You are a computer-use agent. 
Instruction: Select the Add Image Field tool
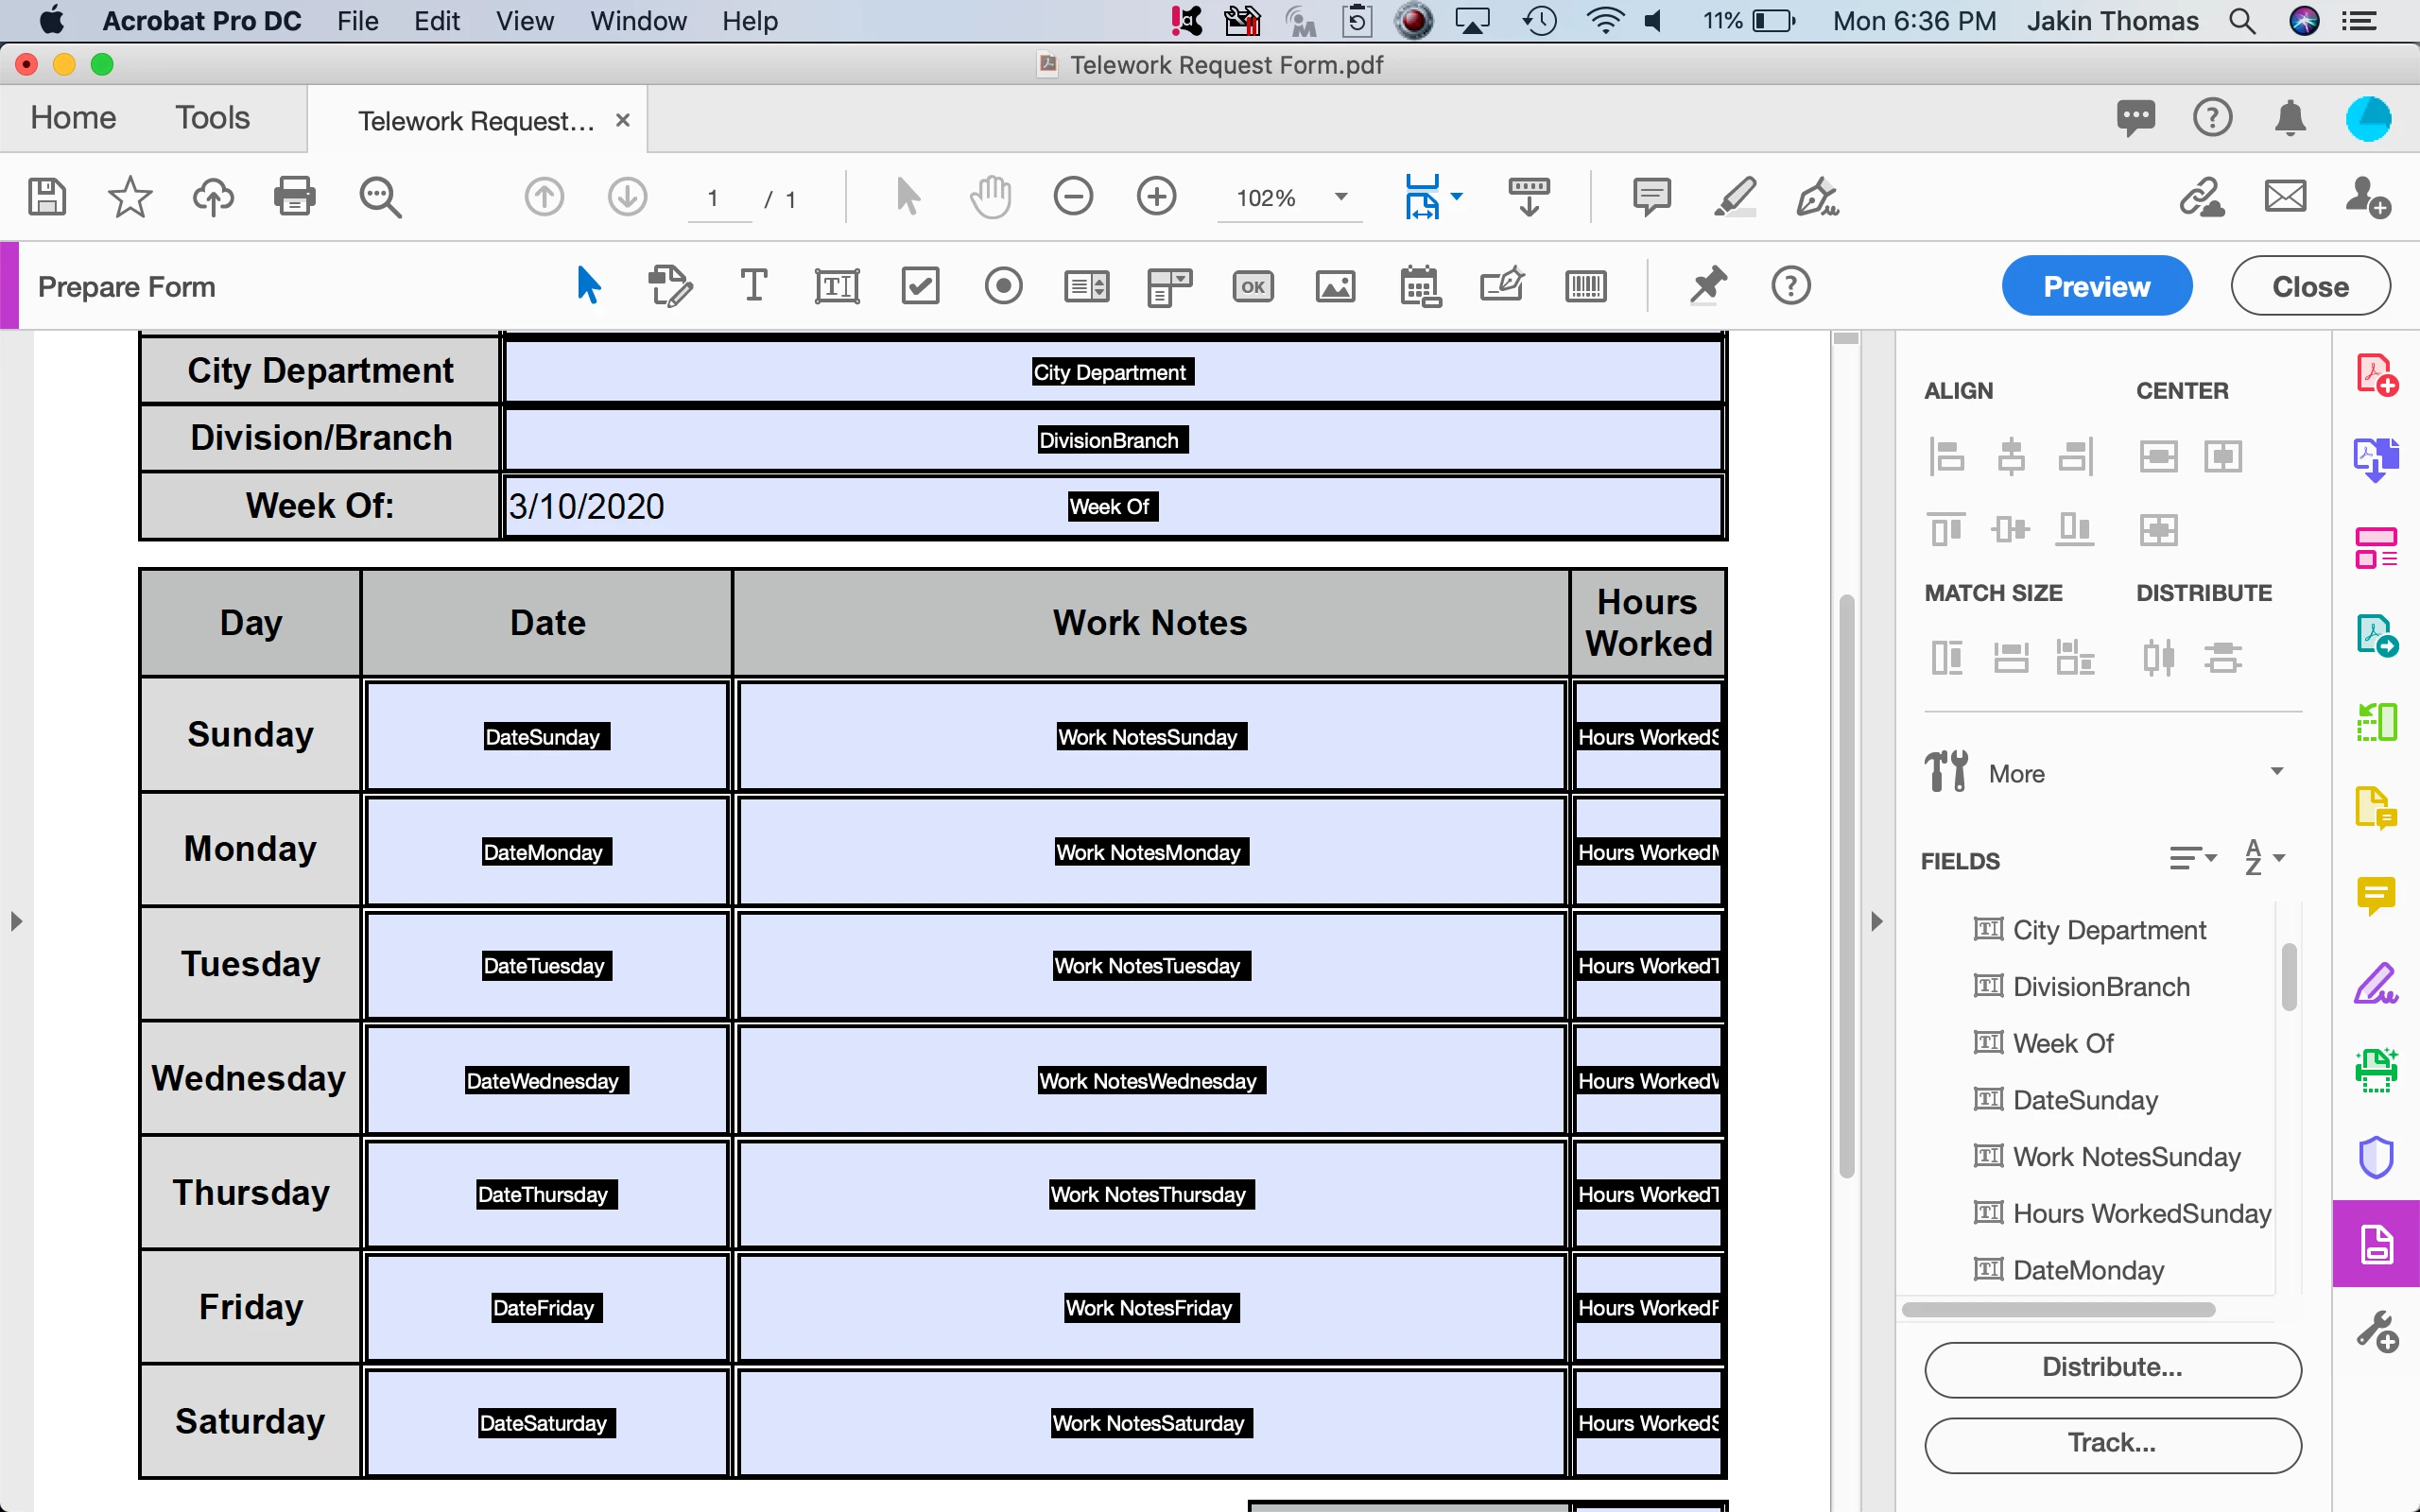pyautogui.click(x=1335, y=287)
